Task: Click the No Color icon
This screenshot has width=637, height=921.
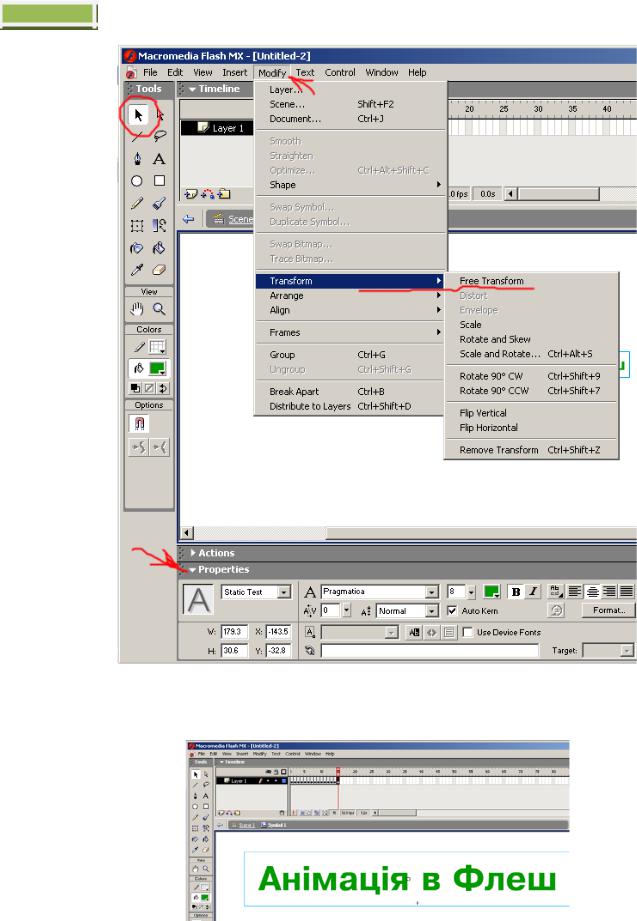Action: [x=149, y=388]
